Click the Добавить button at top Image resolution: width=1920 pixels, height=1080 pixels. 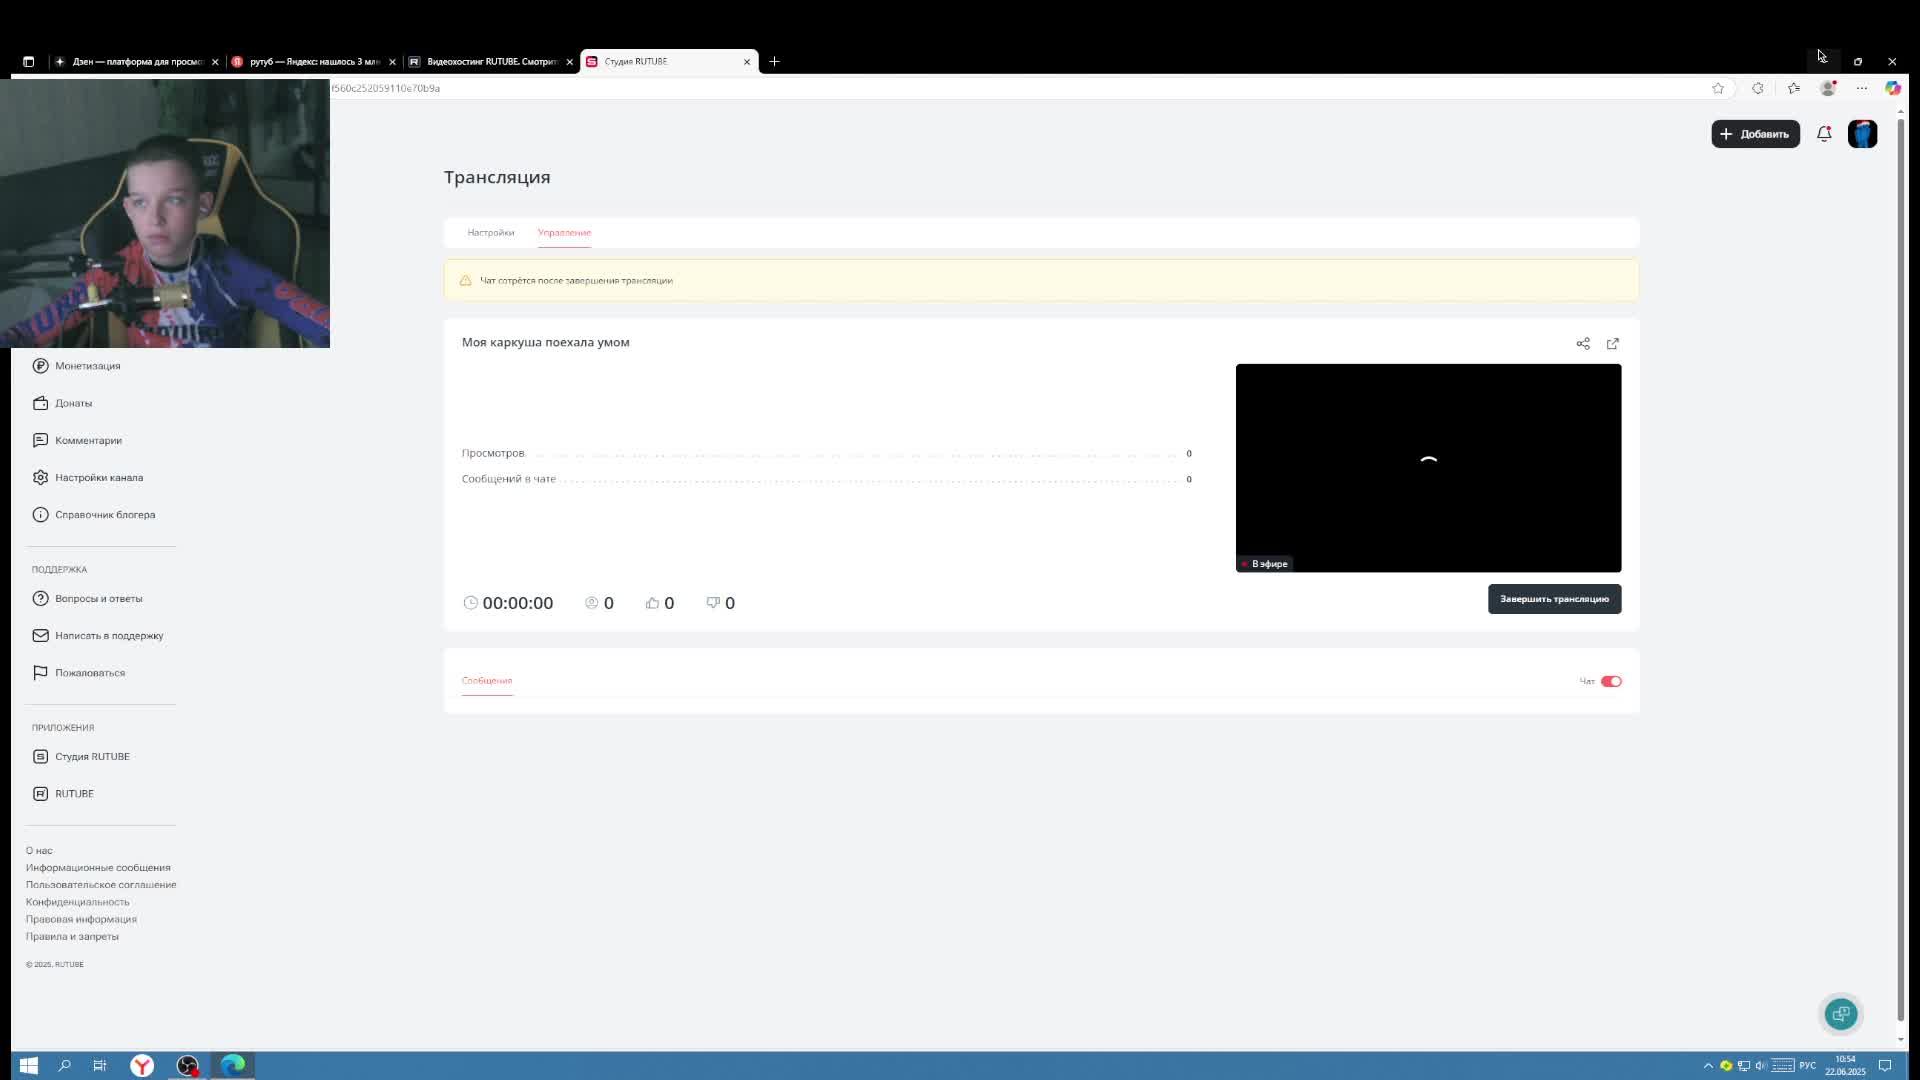pos(1754,133)
